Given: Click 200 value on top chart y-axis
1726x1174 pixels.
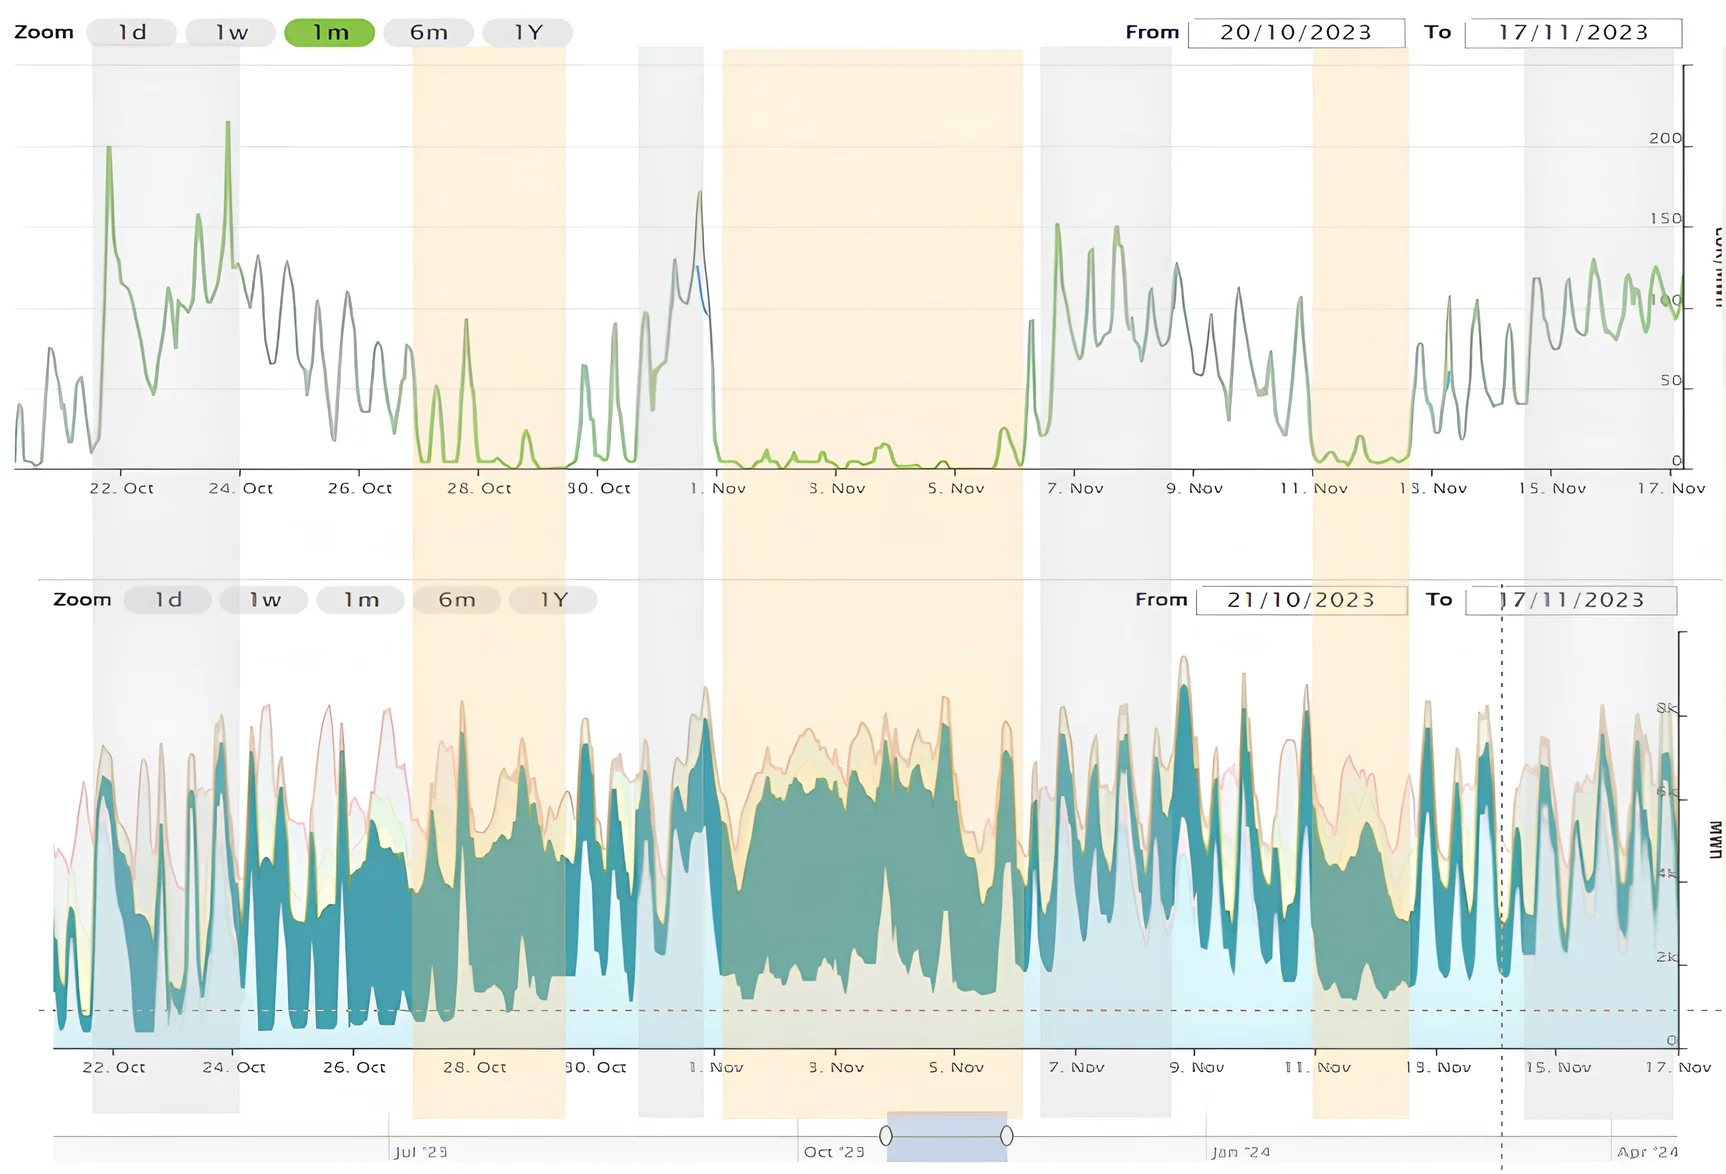Looking at the screenshot, I should 1665,138.
